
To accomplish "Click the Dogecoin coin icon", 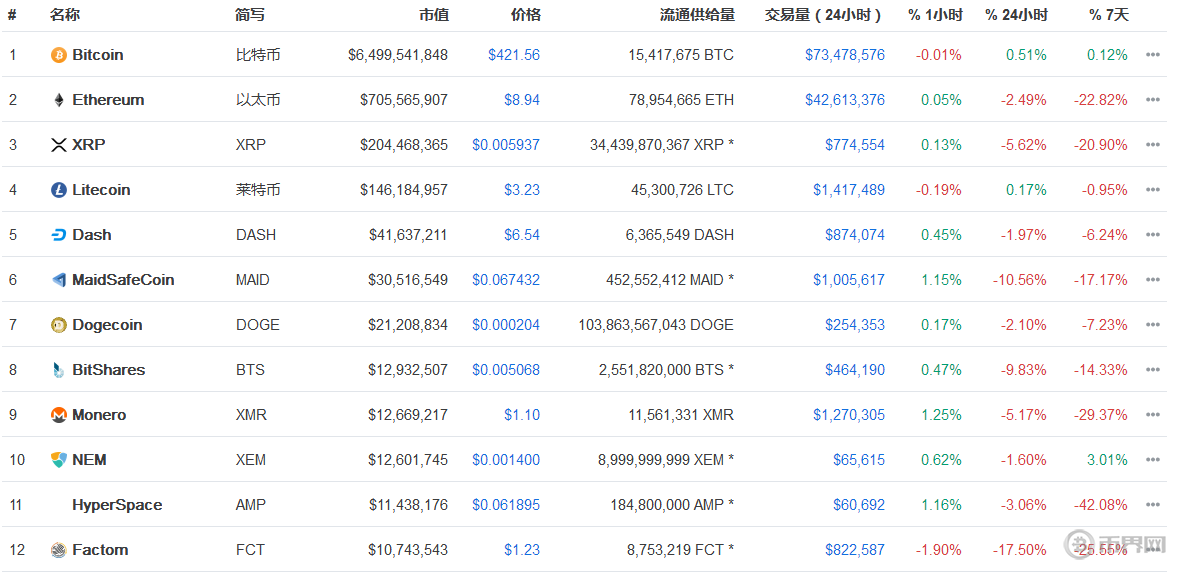I will (x=59, y=325).
